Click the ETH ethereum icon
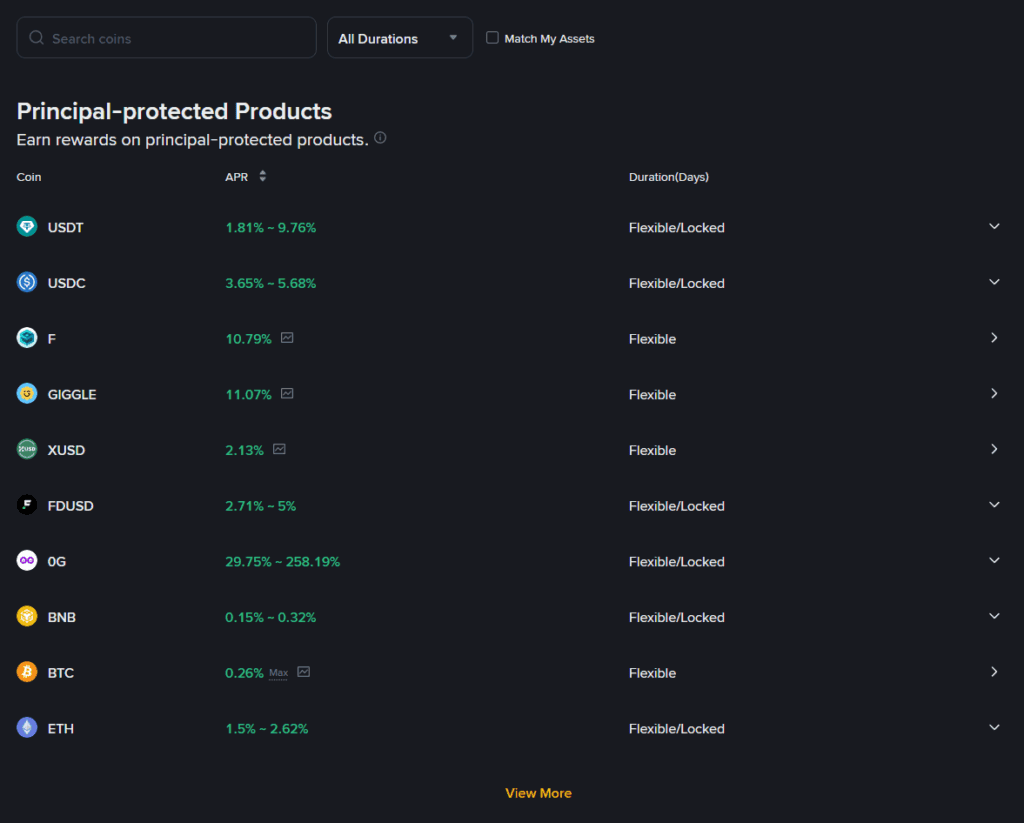 (27, 728)
